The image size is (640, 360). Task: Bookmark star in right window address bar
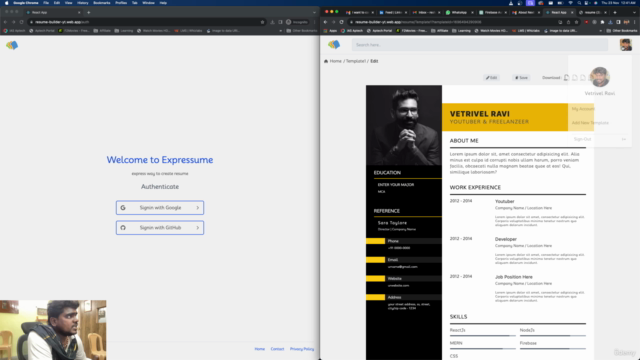coord(576,22)
